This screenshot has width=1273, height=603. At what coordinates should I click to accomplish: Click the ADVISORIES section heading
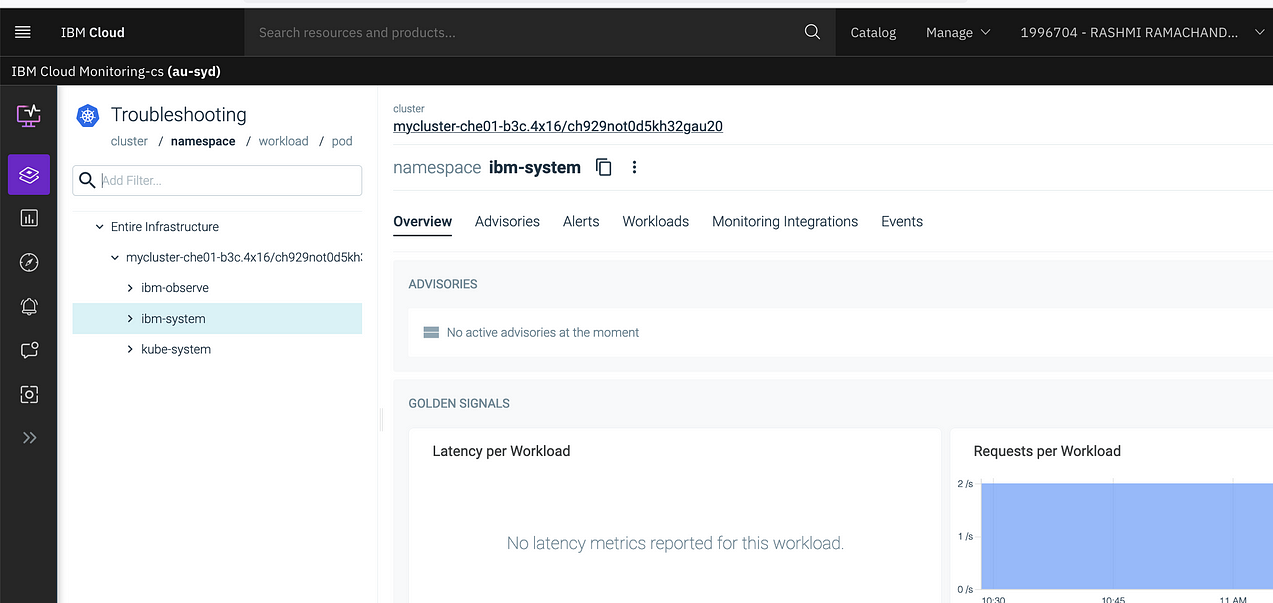click(x=443, y=285)
